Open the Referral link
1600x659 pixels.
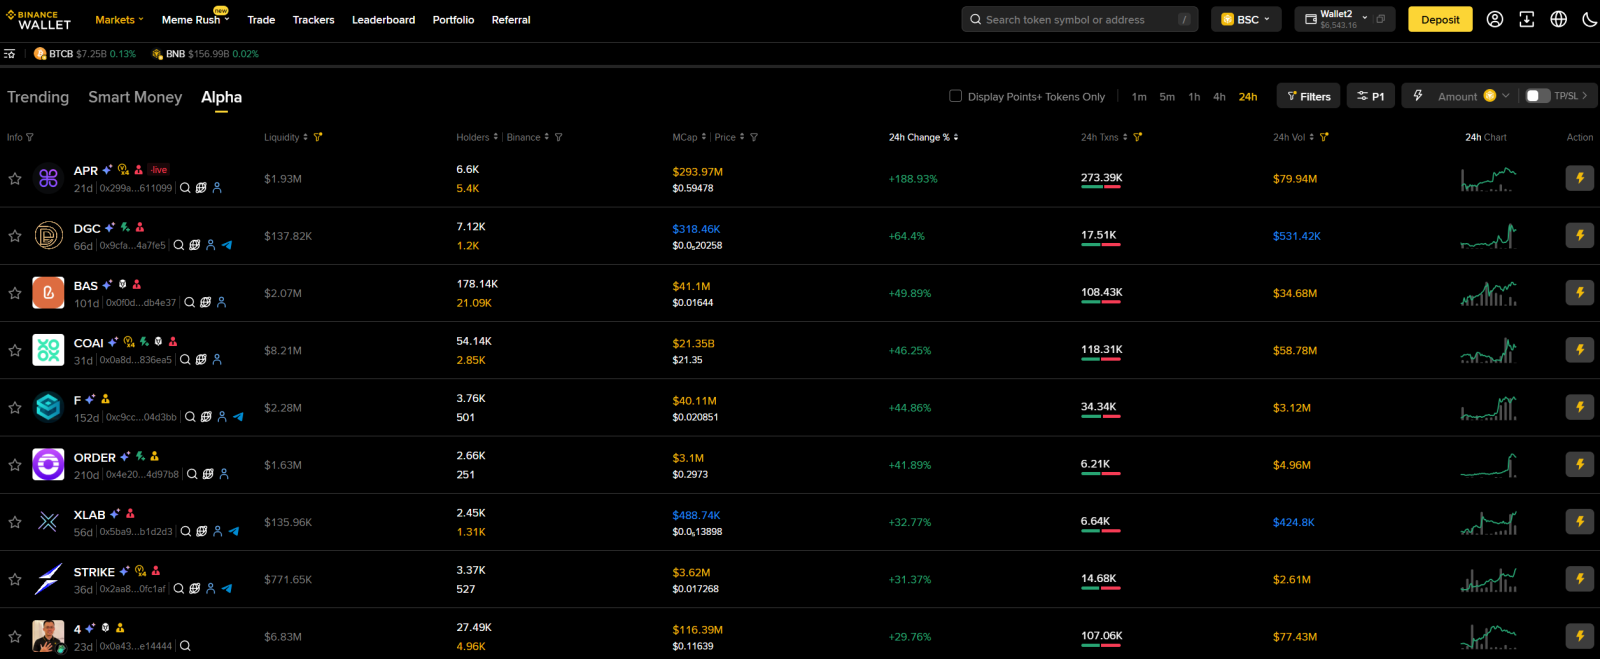tap(511, 20)
